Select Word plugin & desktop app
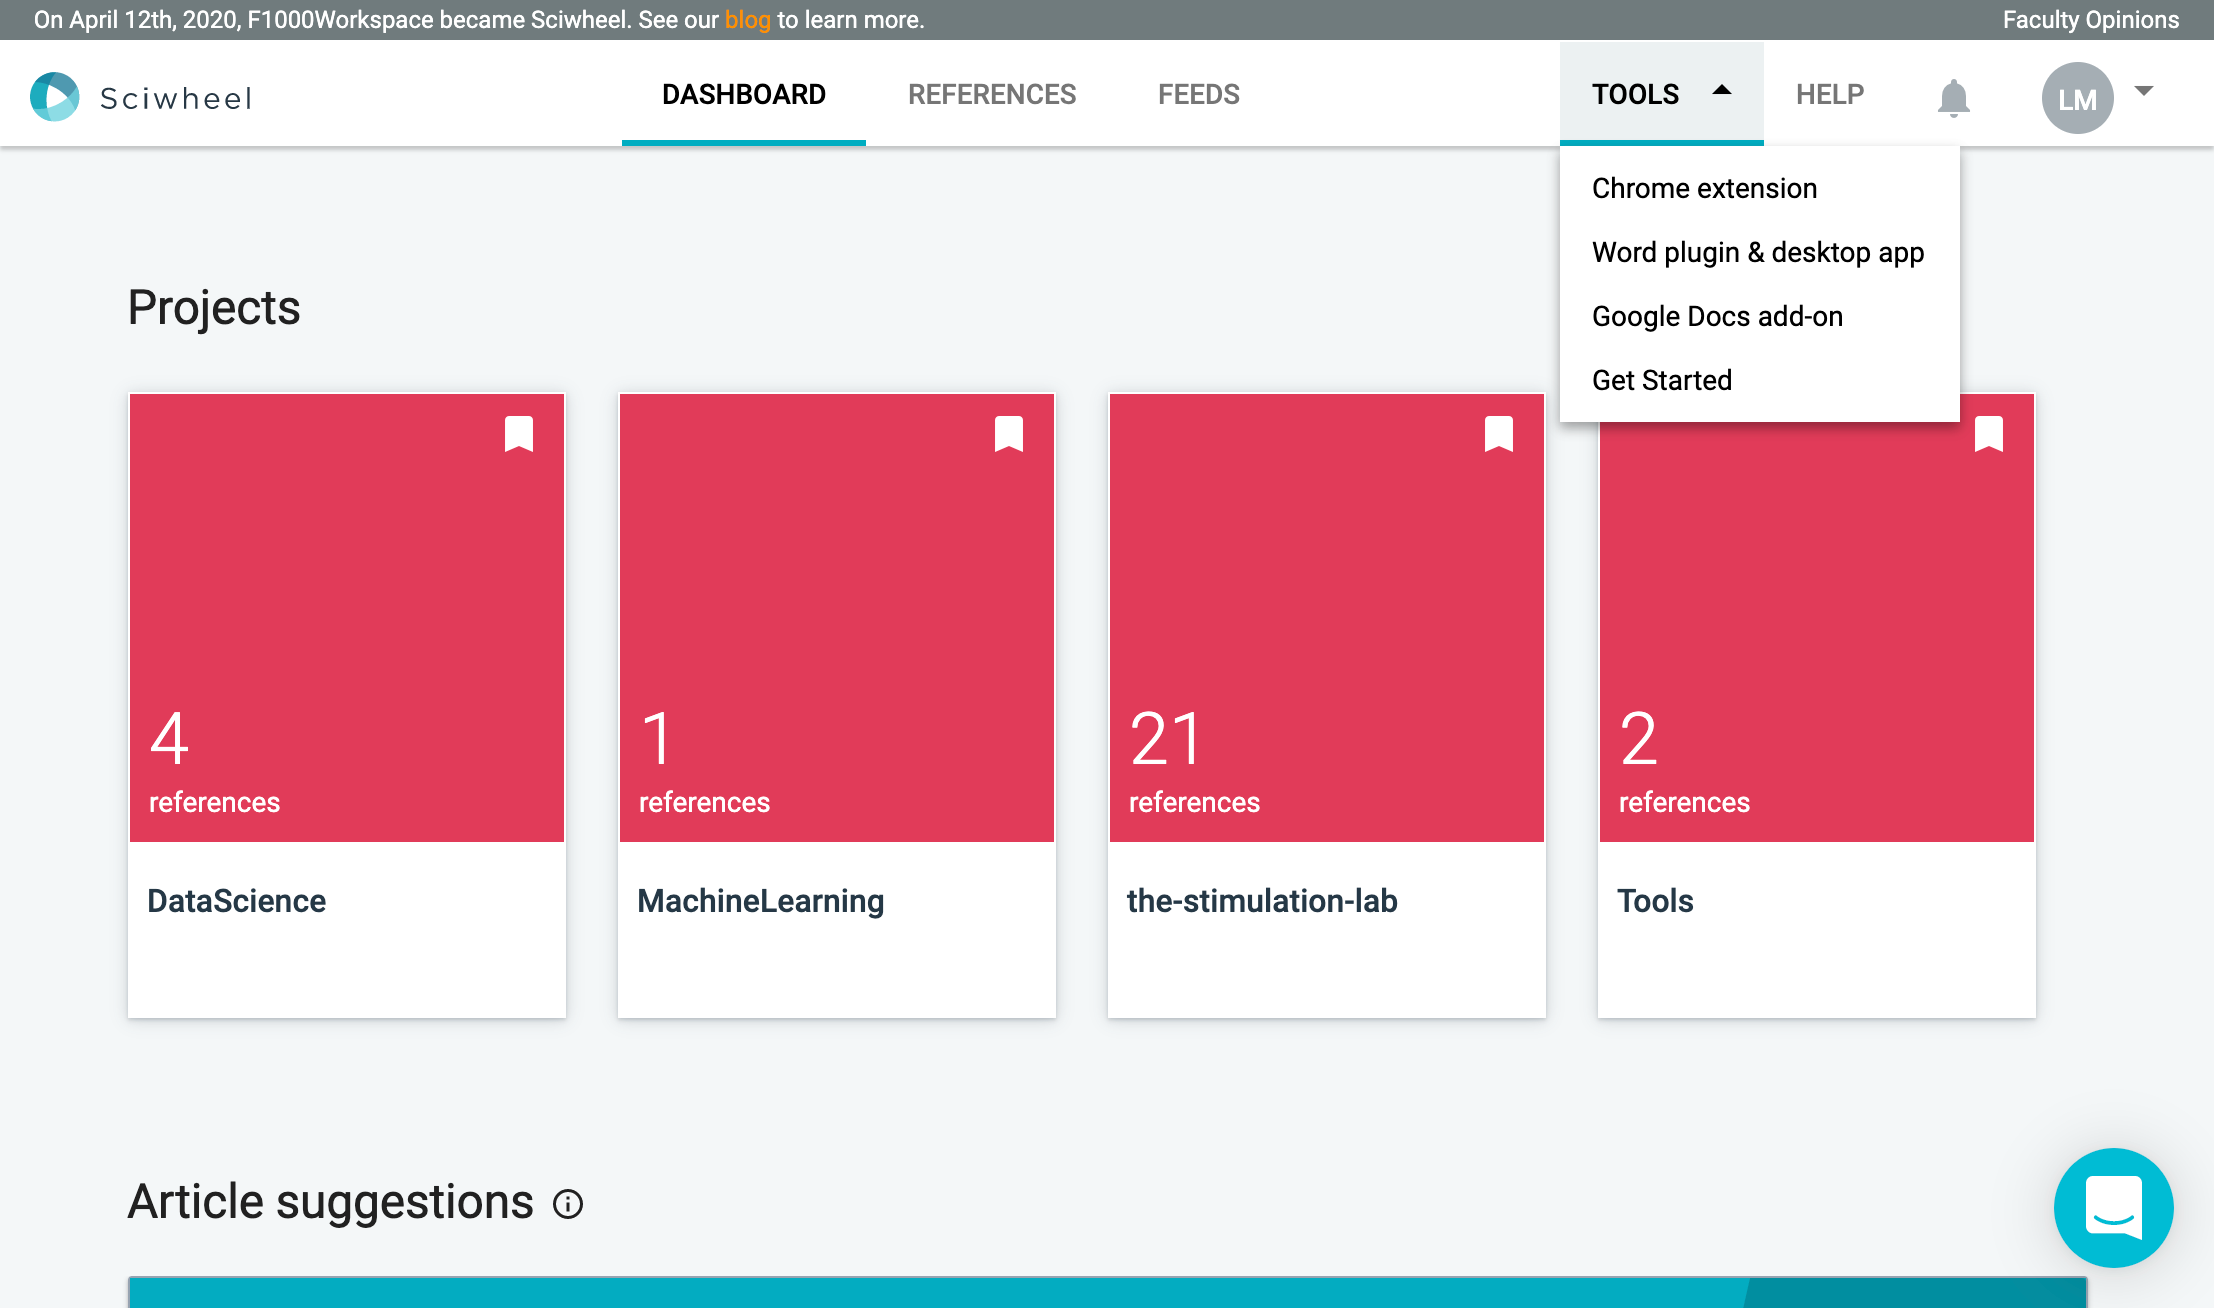 click(1757, 252)
